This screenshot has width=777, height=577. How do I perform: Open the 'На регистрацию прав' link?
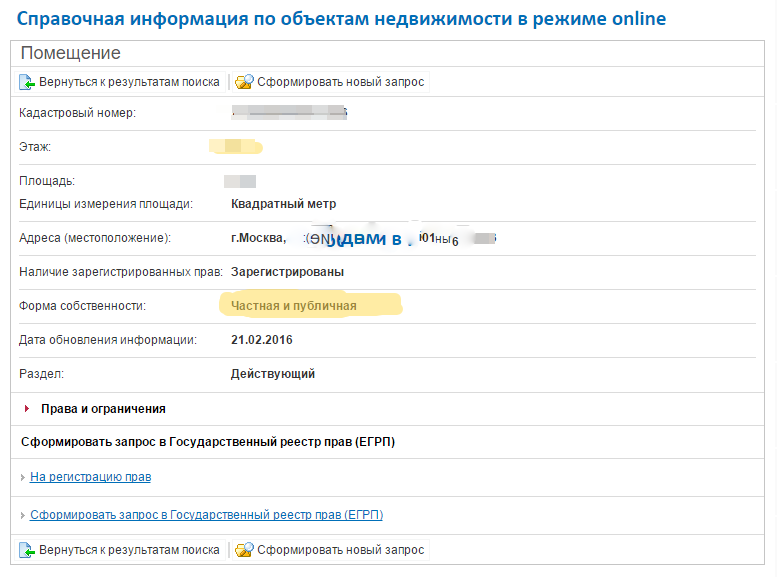90,477
